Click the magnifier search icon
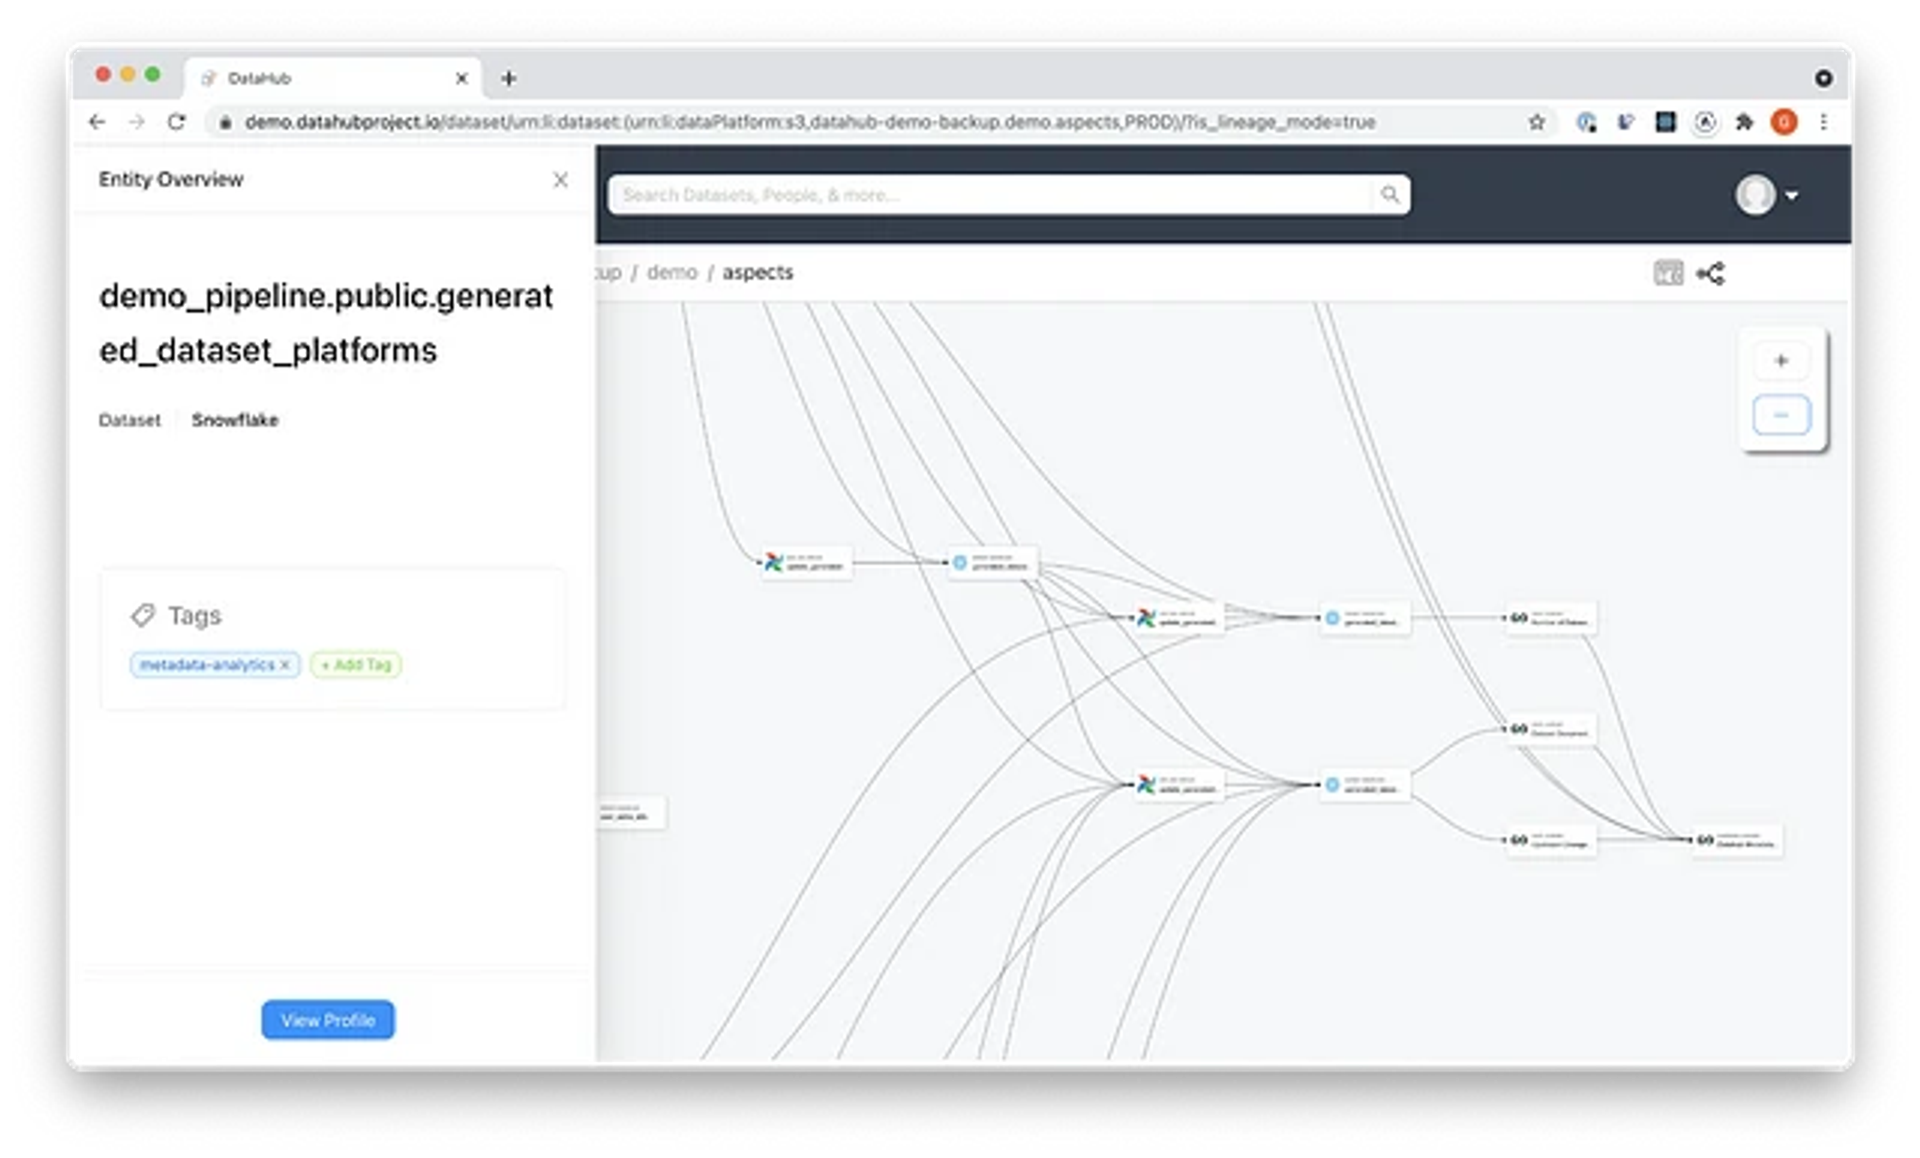 (x=1390, y=195)
